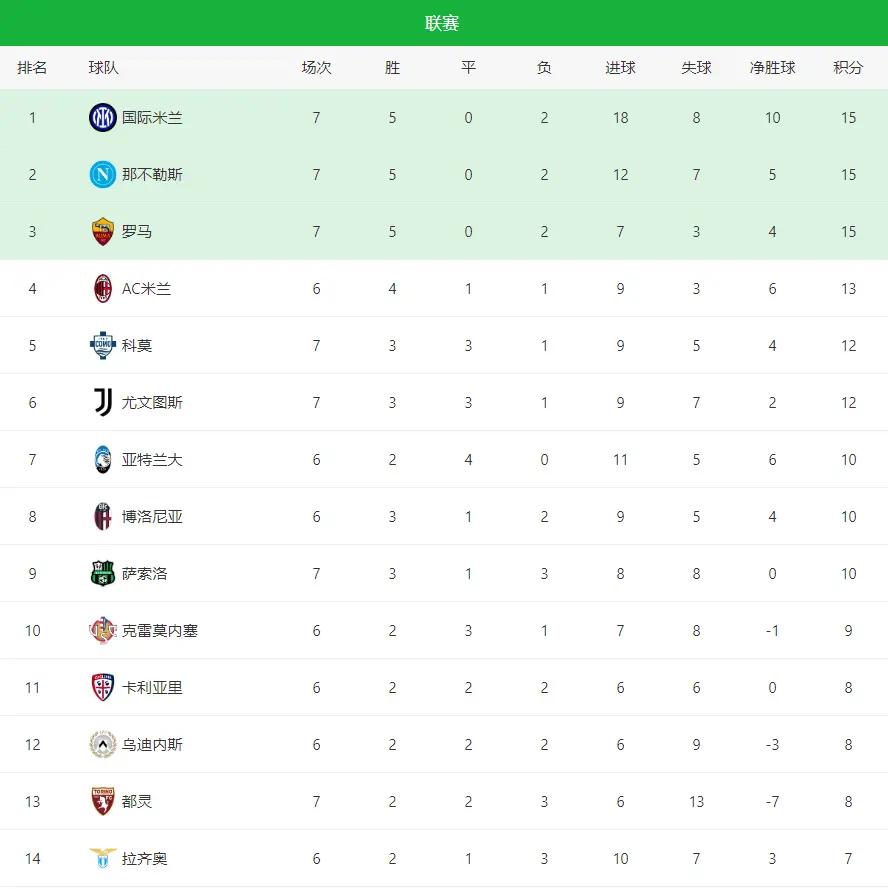The width and height of the screenshot is (888, 889).
Task: Click the Torino club crest icon
Action: (103, 802)
